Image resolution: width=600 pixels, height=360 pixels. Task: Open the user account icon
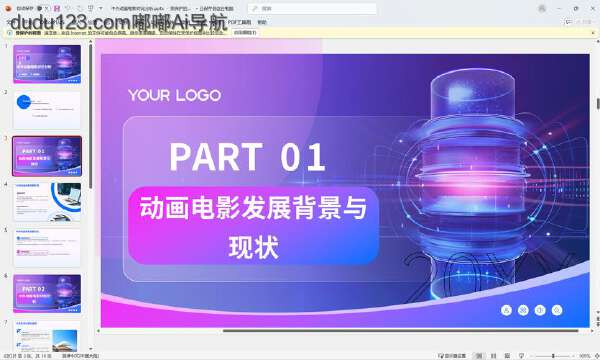pos(542,8)
